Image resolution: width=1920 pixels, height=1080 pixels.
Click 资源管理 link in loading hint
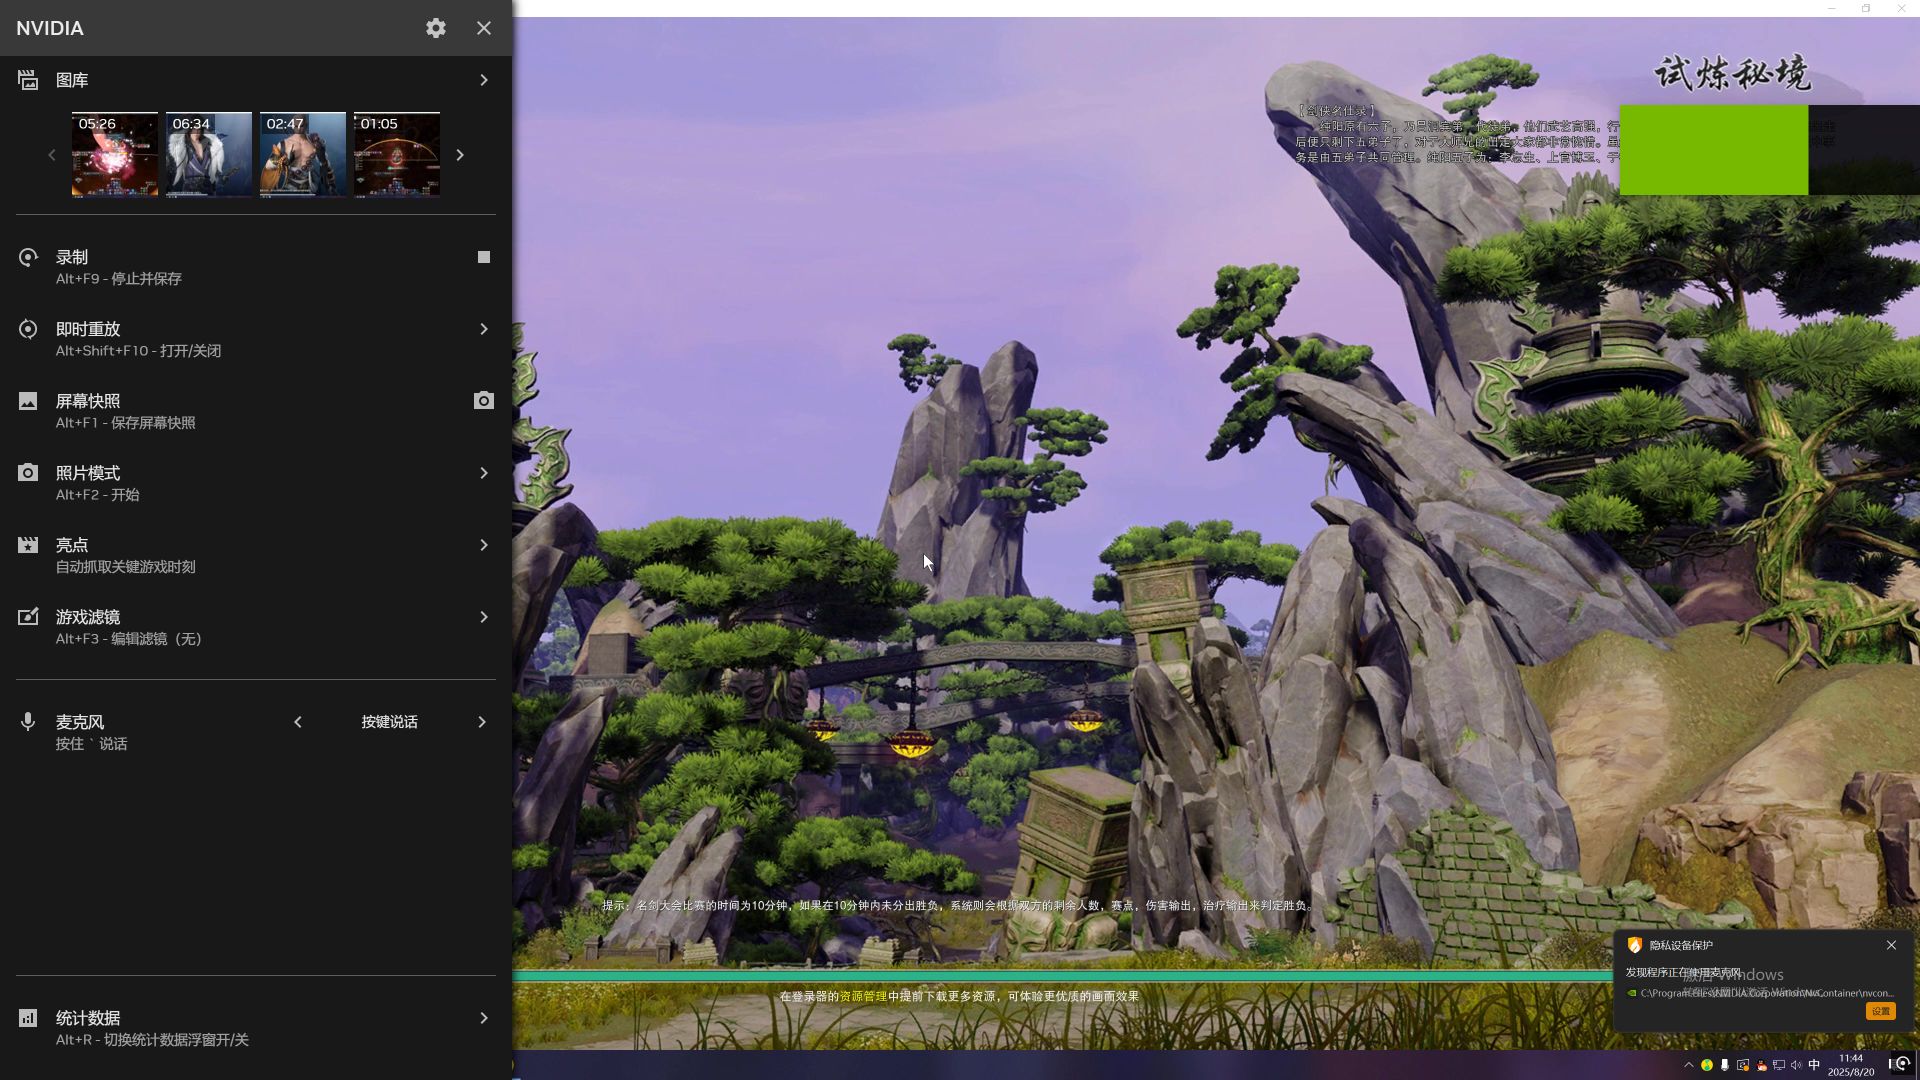coord(863,996)
